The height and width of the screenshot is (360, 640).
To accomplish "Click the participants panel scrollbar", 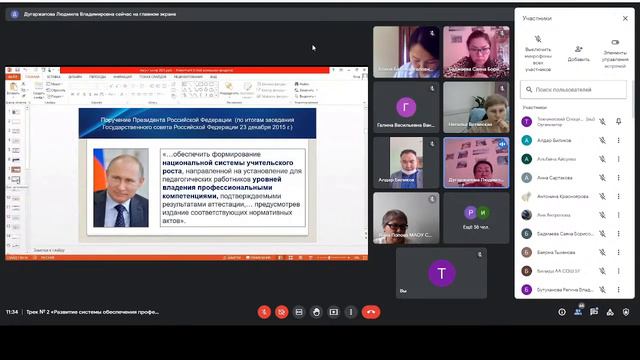I will click(x=633, y=98).
